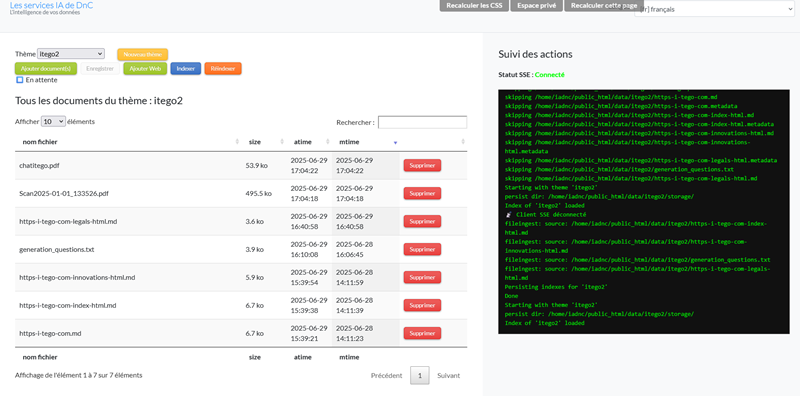The width and height of the screenshot is (800, 396).
Task: Click the greyed Enregistrer button
Action: point(100,68)
